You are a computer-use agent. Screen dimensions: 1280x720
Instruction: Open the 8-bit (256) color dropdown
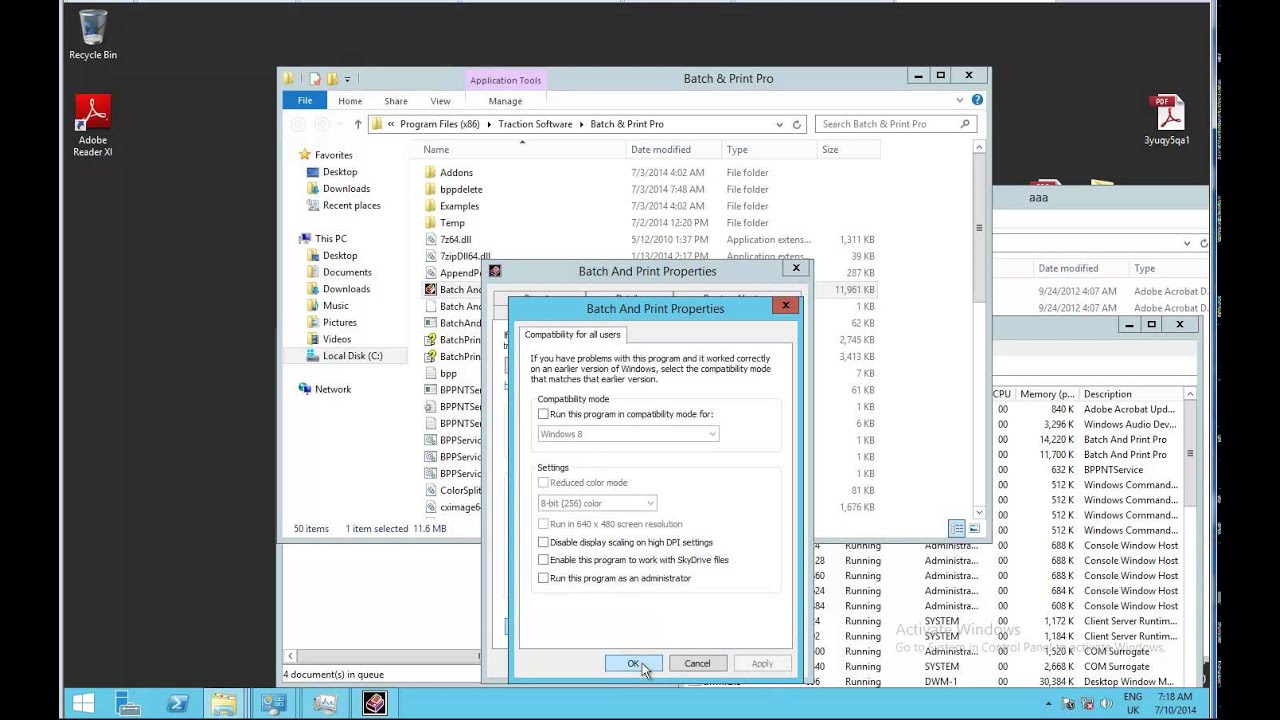click(x=597, y=503)
